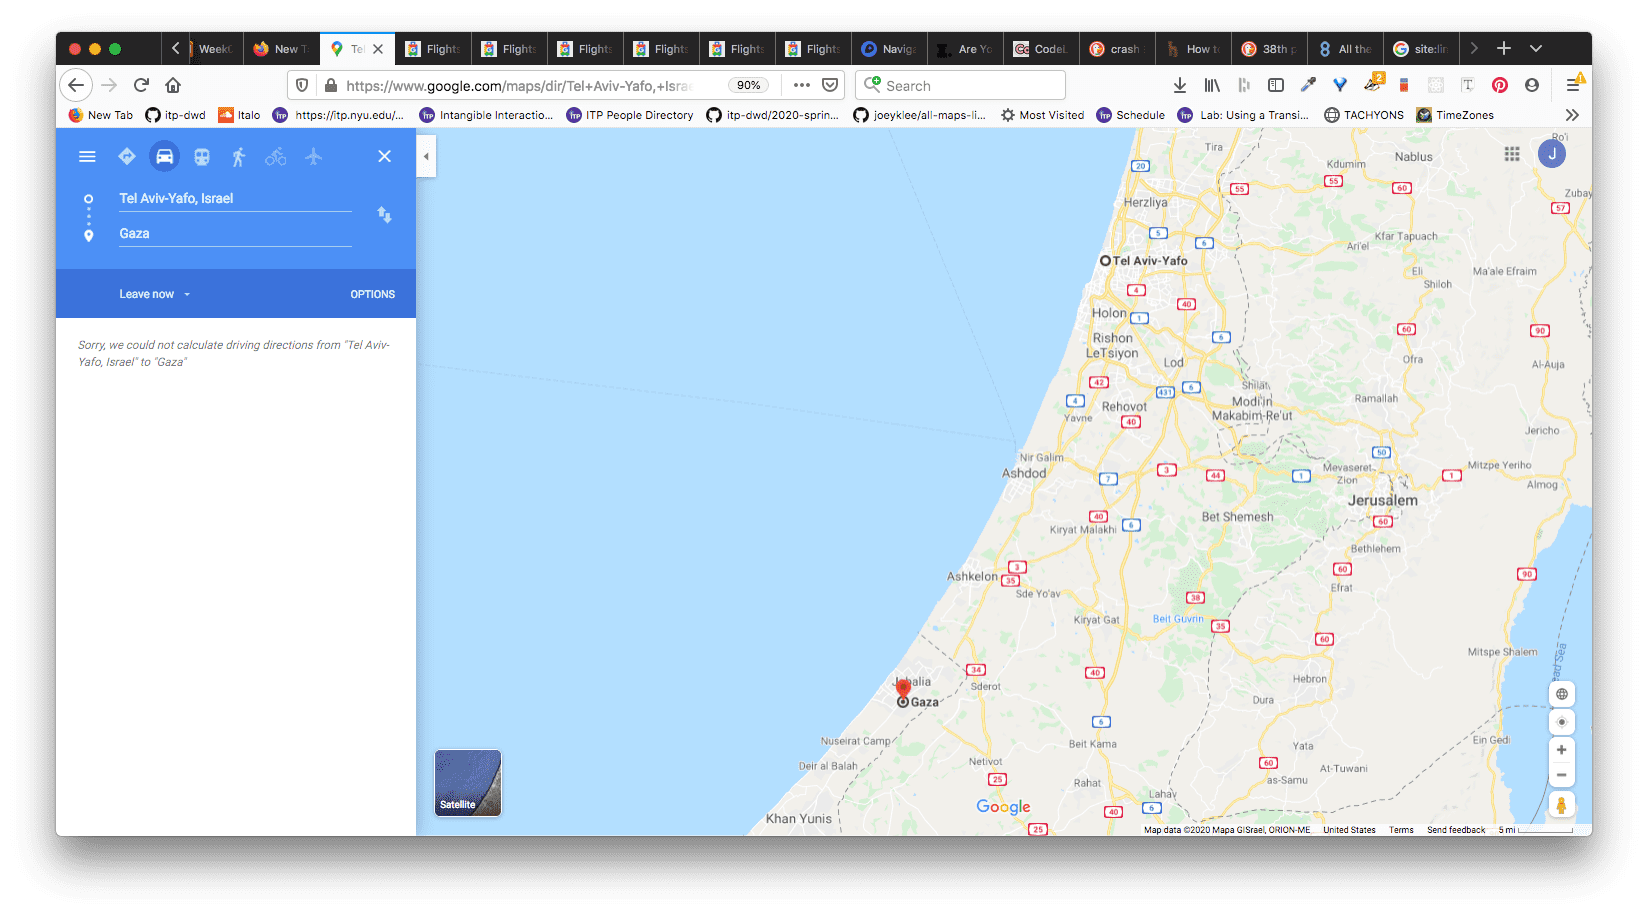
Task: Open the Google Maps hamburger menu
Action: coord(87,157)
